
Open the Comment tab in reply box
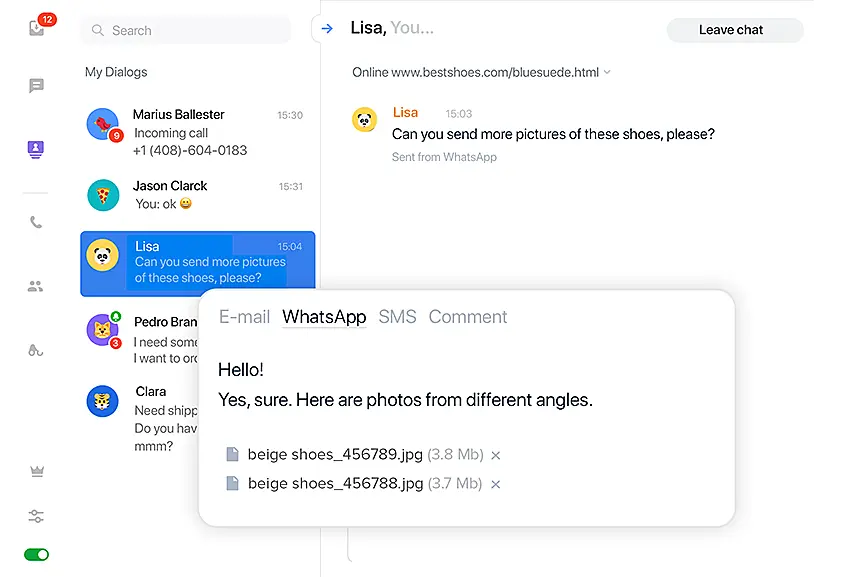(468, 316)
